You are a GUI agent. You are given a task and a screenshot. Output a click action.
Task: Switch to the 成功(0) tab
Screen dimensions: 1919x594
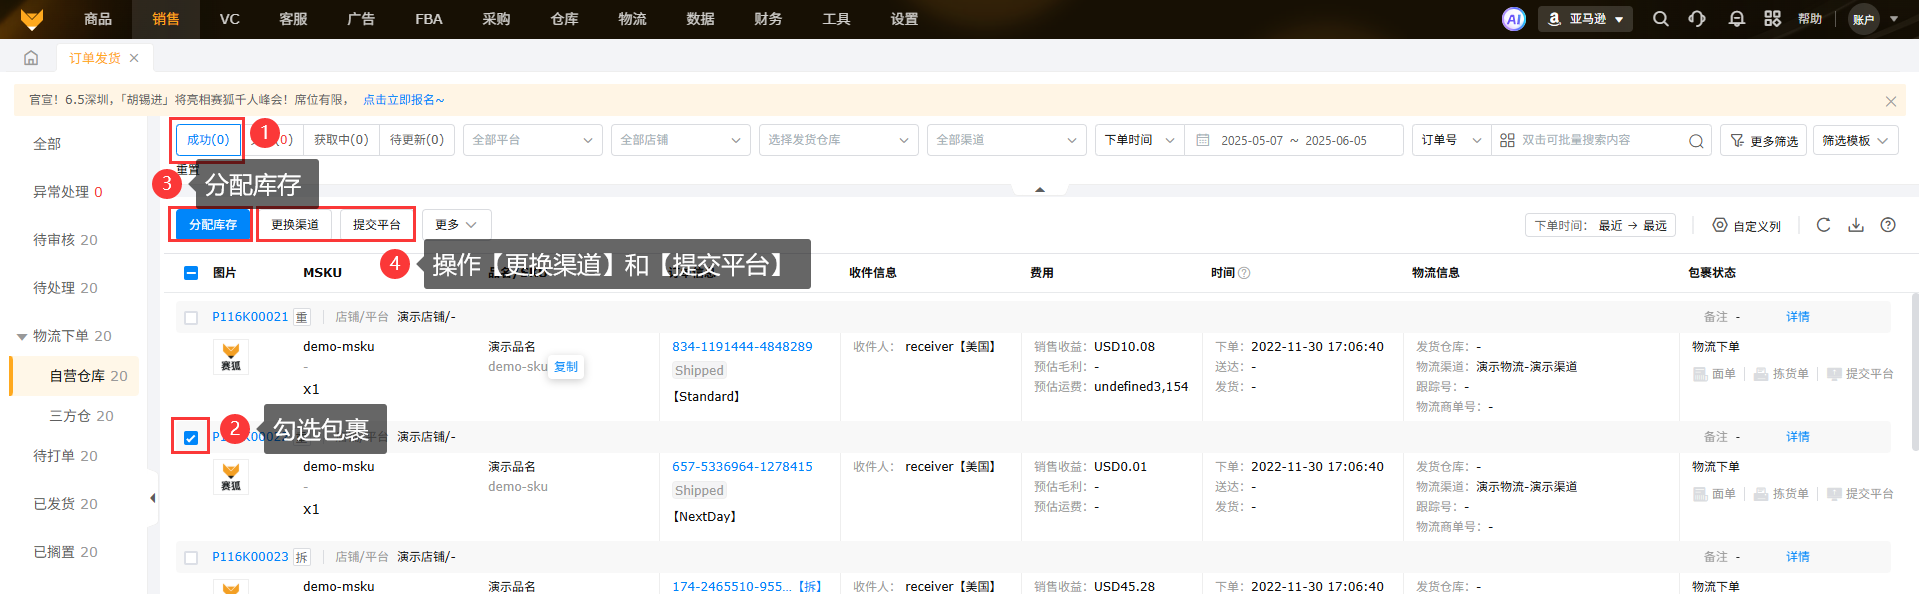click(208, 140)
